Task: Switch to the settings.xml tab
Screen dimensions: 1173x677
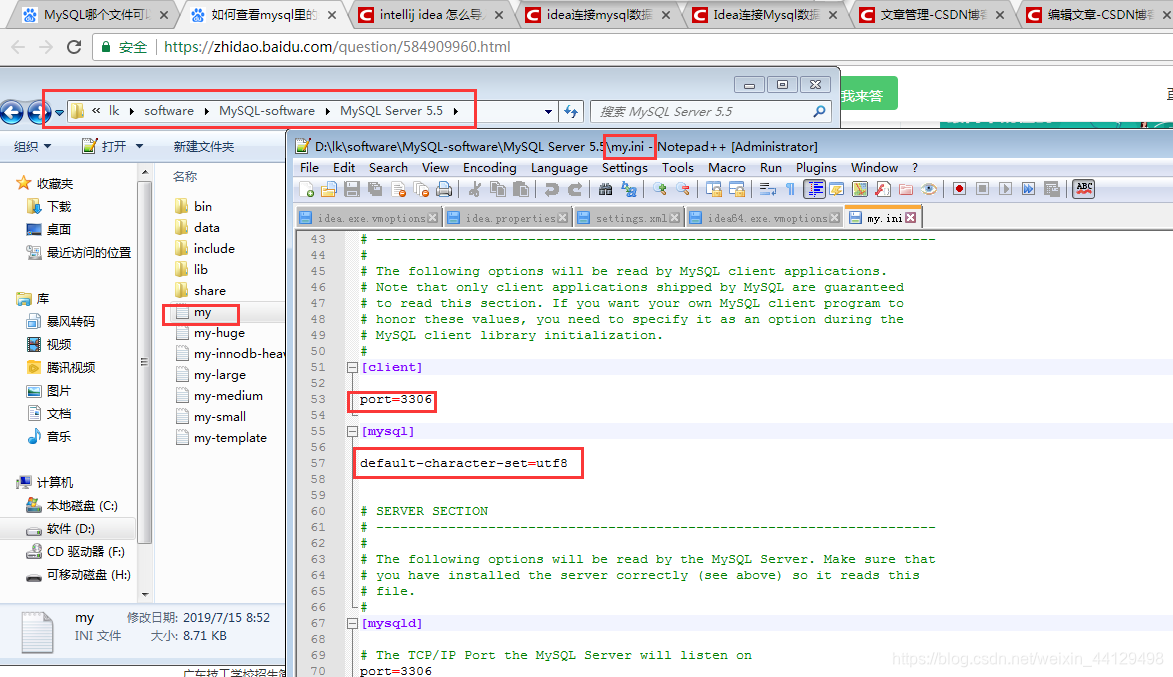Action: tap(628, 218)
